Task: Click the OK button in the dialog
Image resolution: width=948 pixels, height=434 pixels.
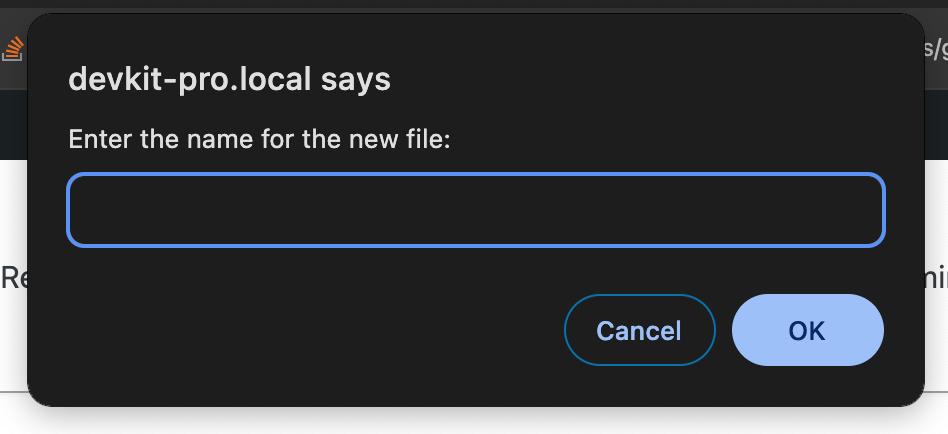Action: 807,331
